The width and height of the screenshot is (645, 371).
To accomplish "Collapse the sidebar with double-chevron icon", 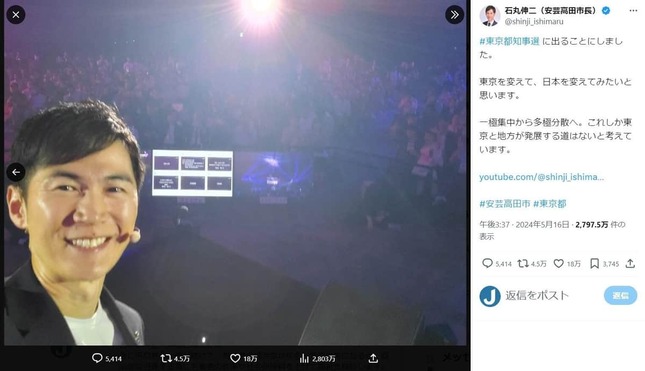I will (455, 15).
